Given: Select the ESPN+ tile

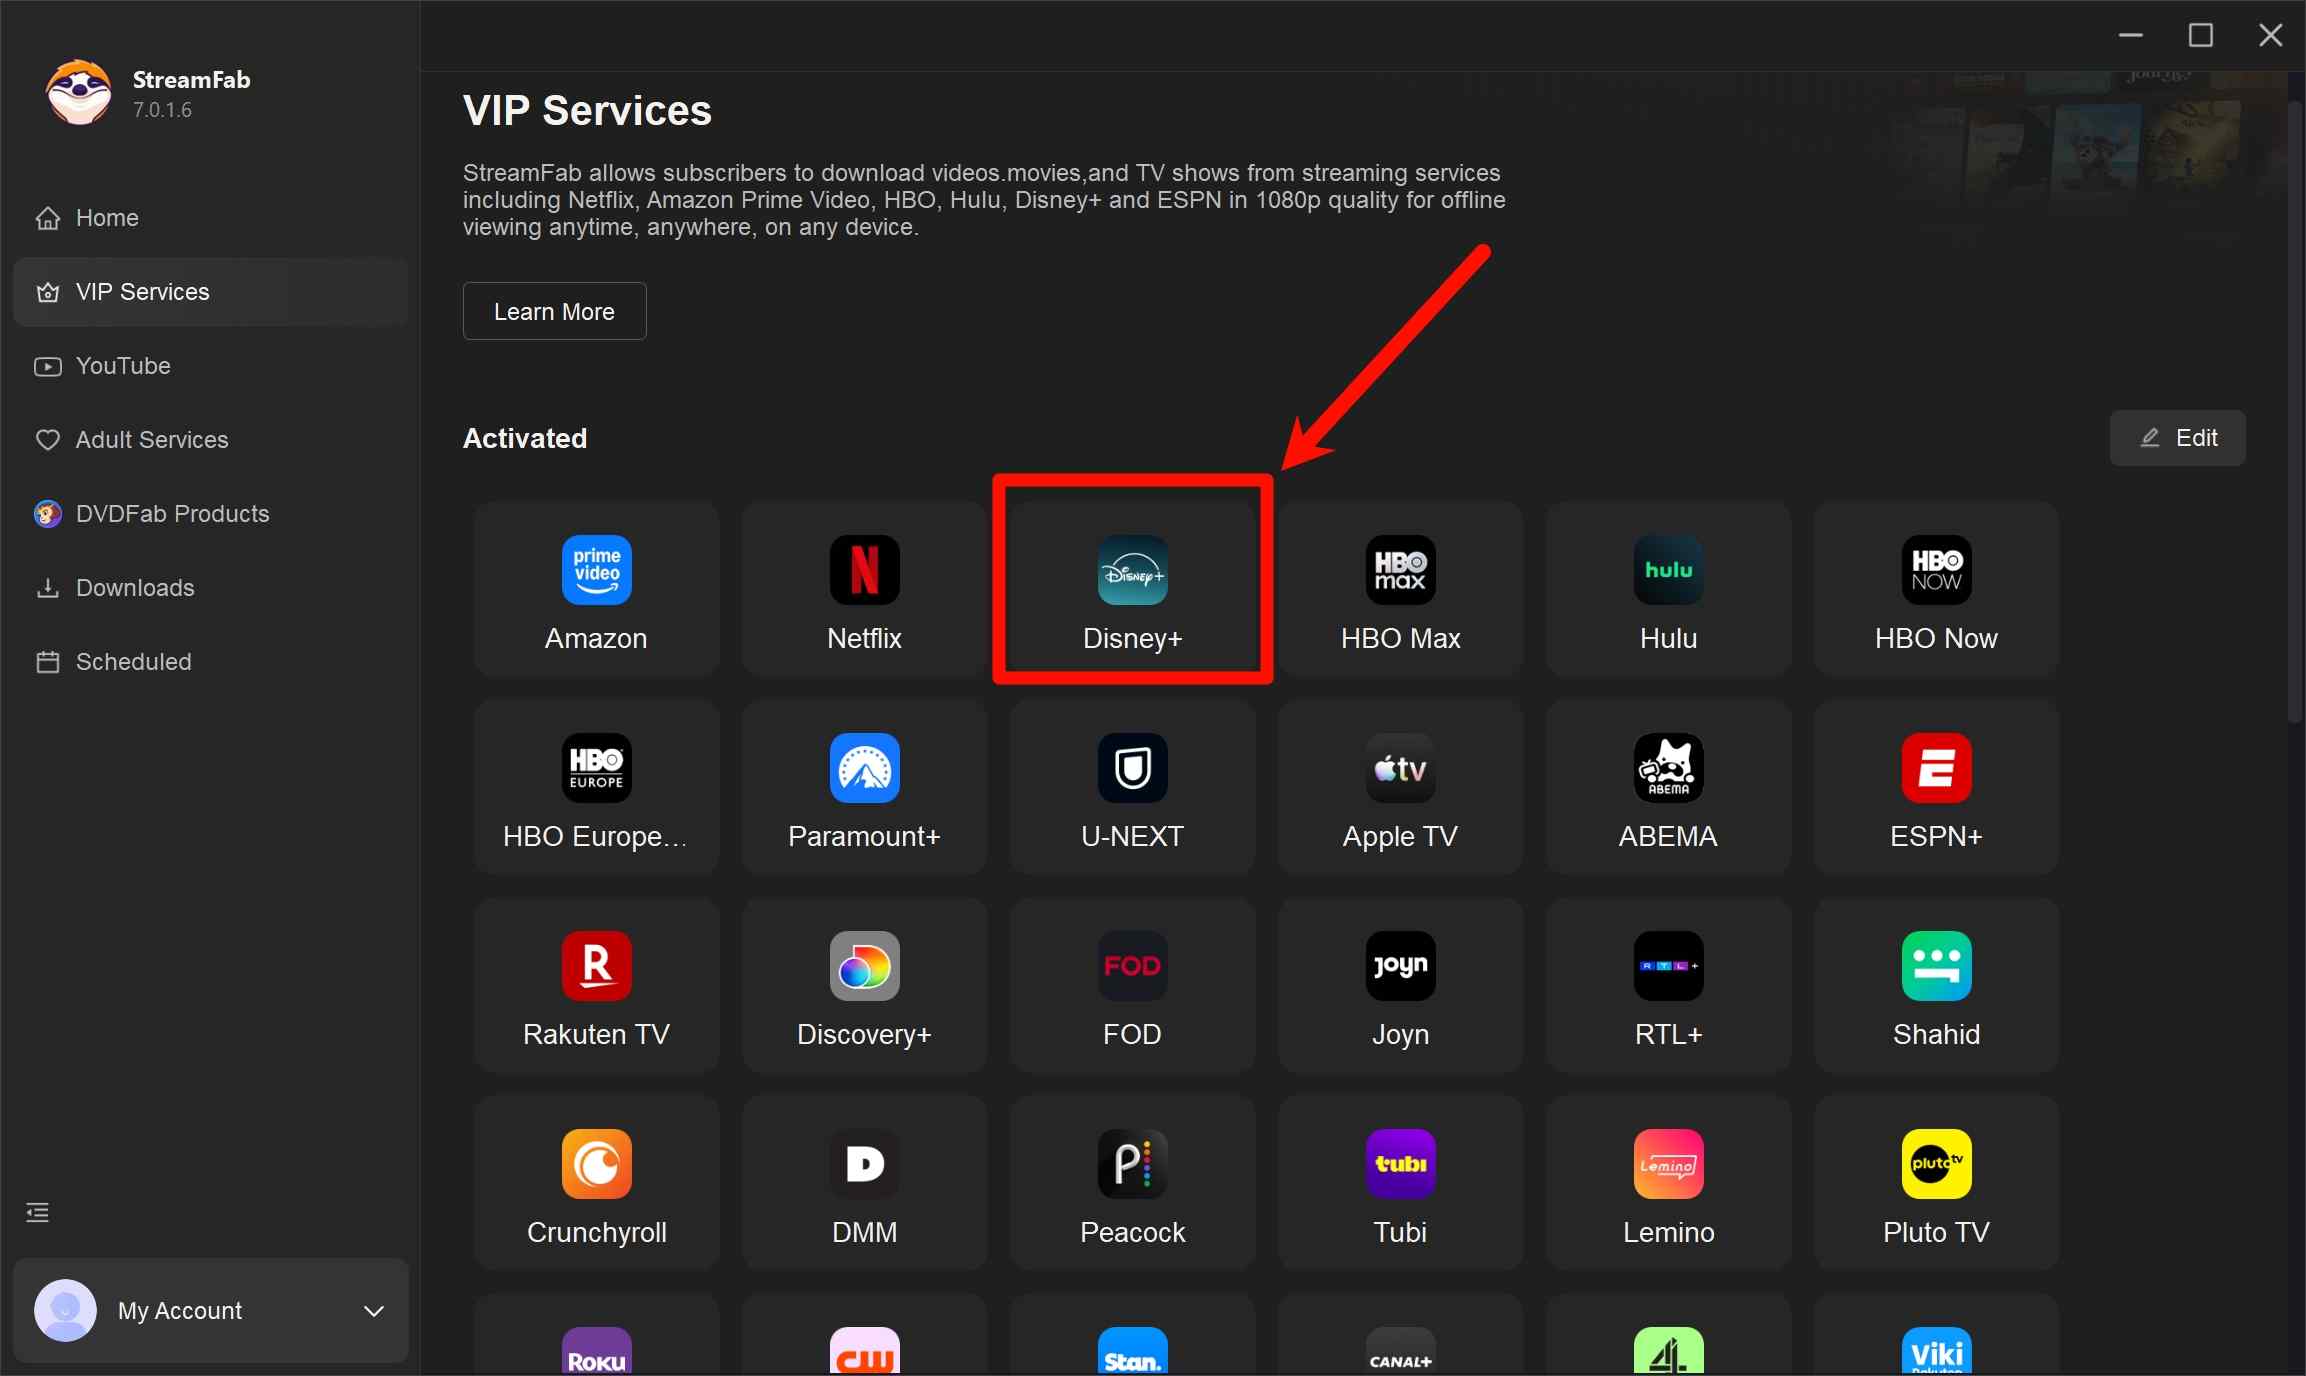Looking at the screenshot, I should click(x=1935, y=787).
